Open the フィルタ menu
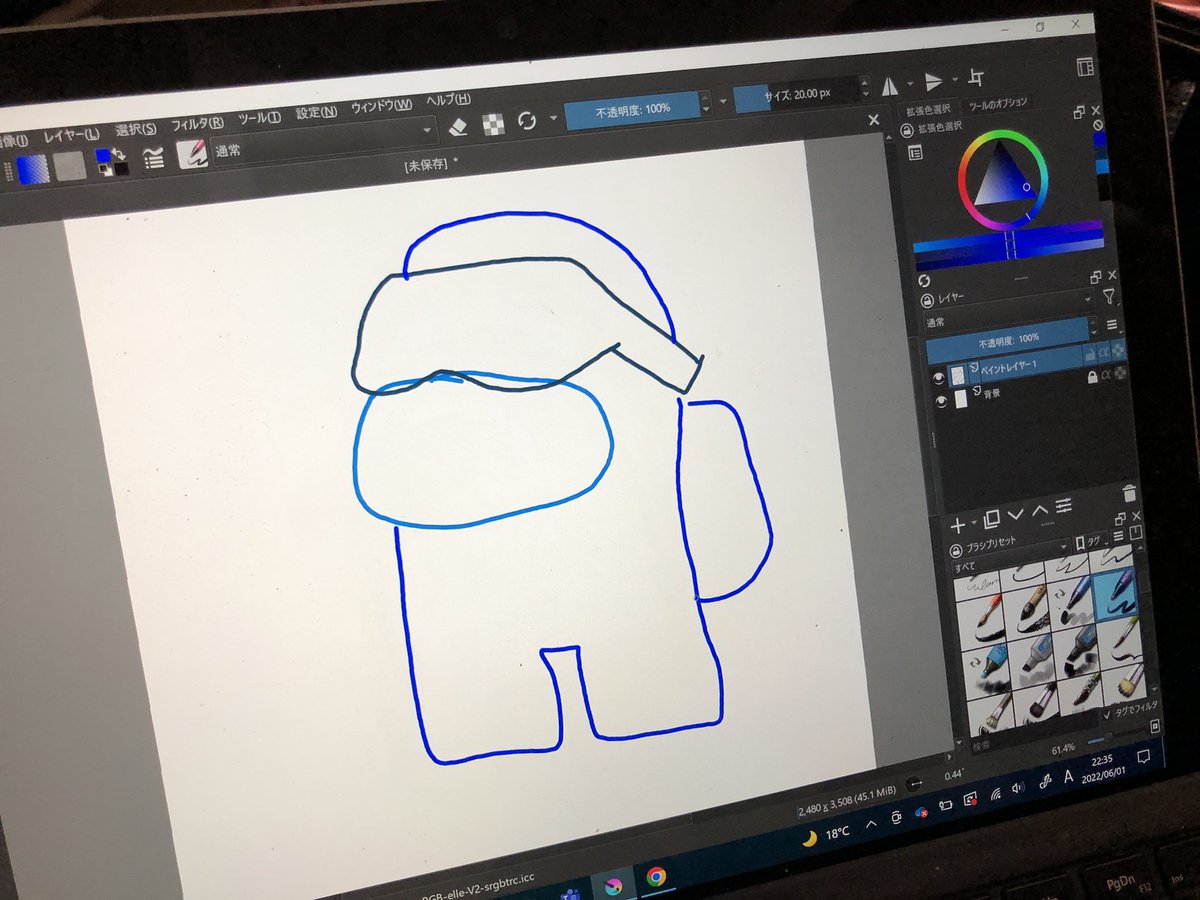1200x900 pixels. point(197,125)
